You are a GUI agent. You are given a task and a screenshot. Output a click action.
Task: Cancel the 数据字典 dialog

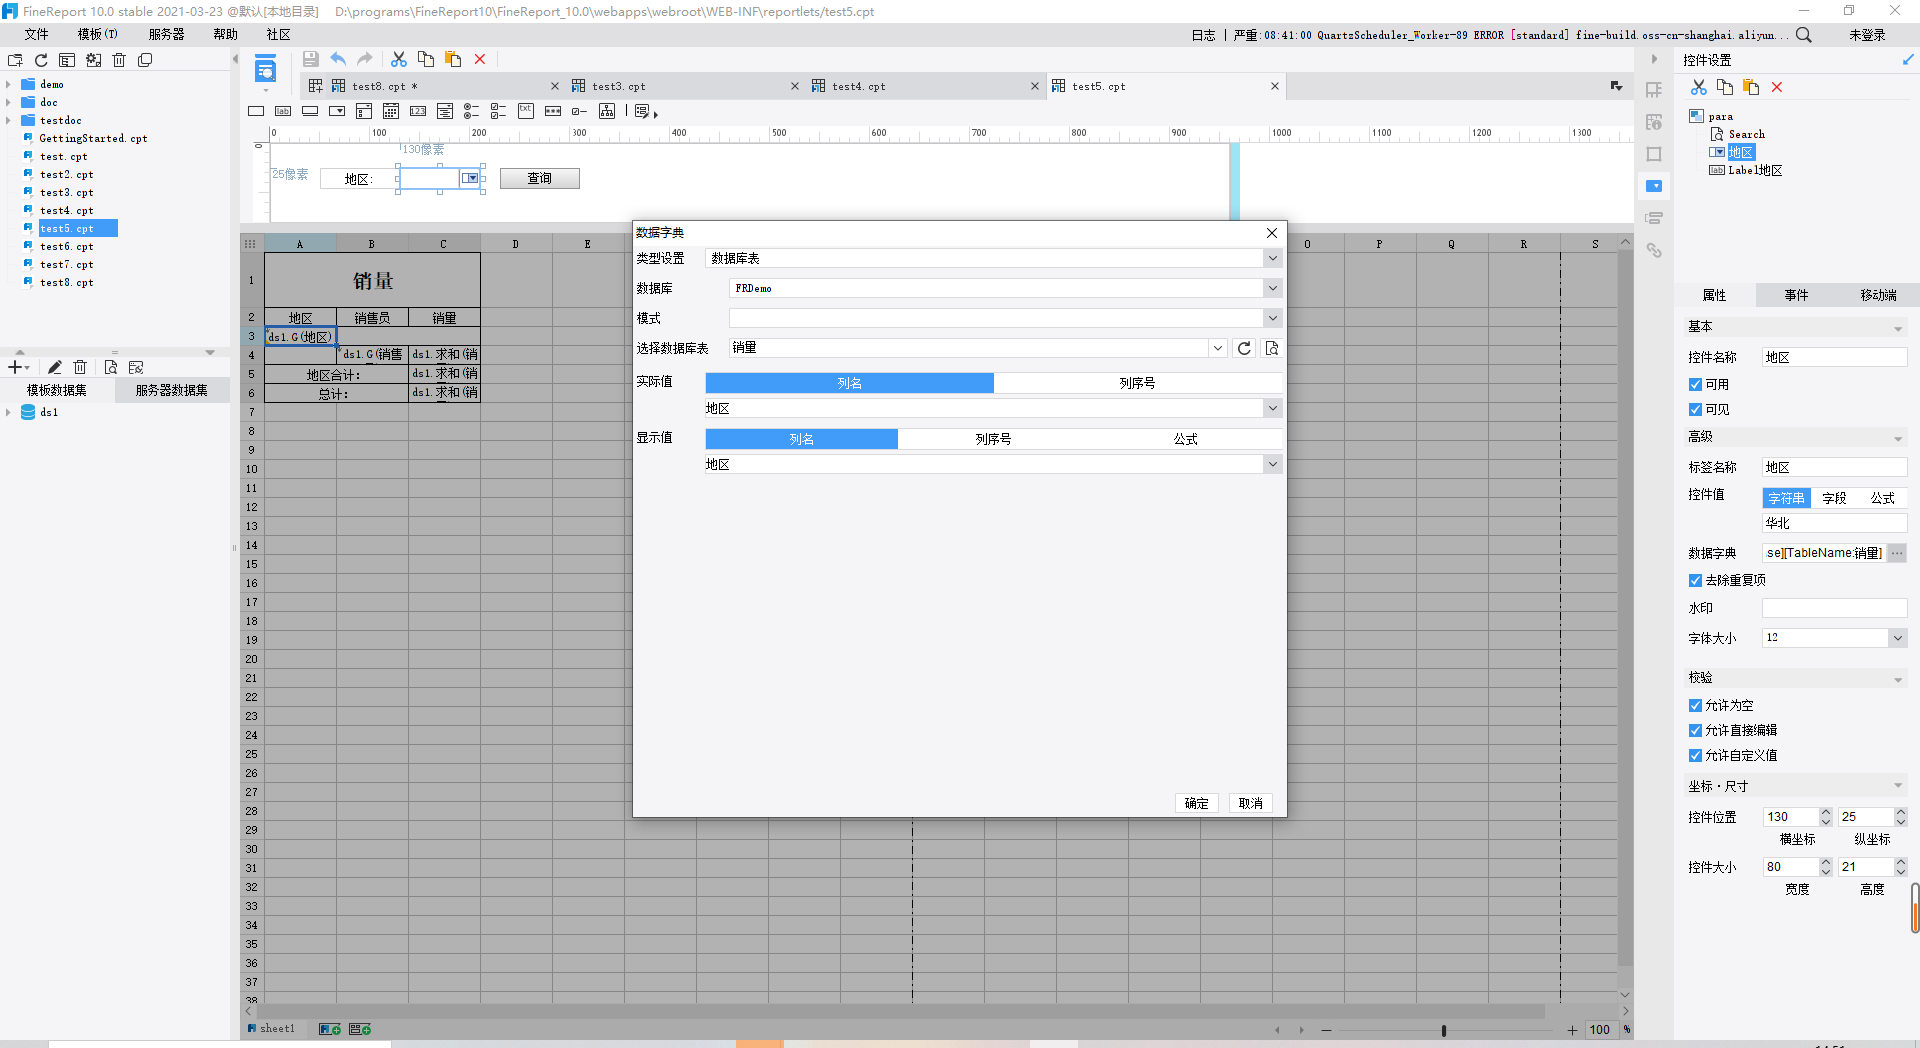pyautogui.click(x=1250, y=803)
